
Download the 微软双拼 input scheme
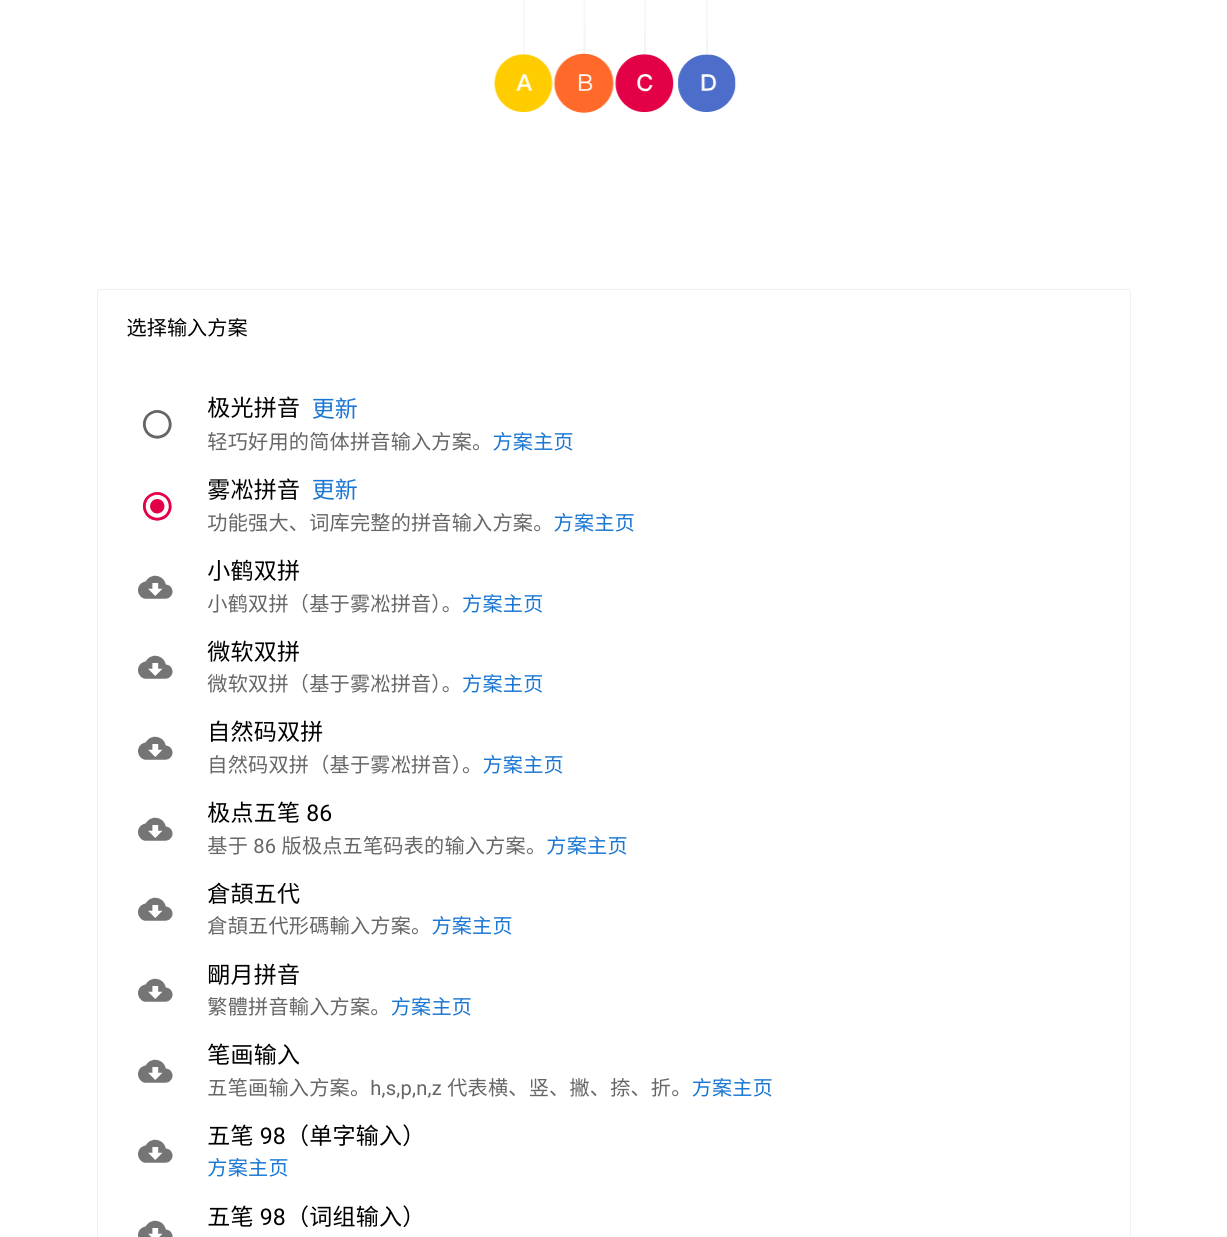[x=155, y=668]
